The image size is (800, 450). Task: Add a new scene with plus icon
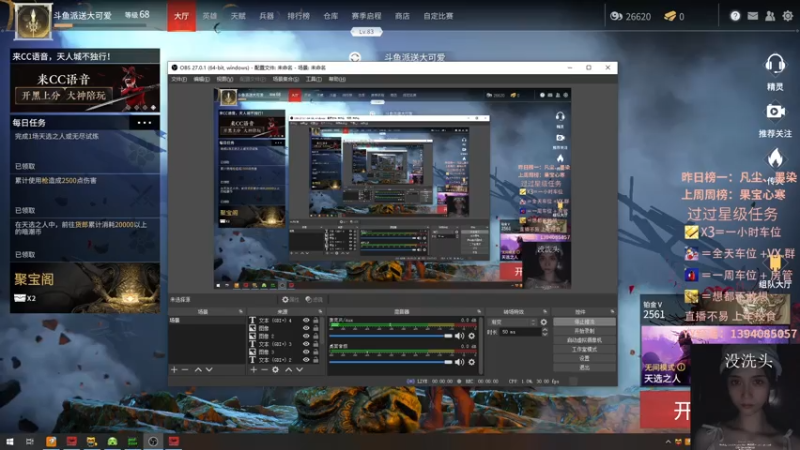[x=174, y=369]
